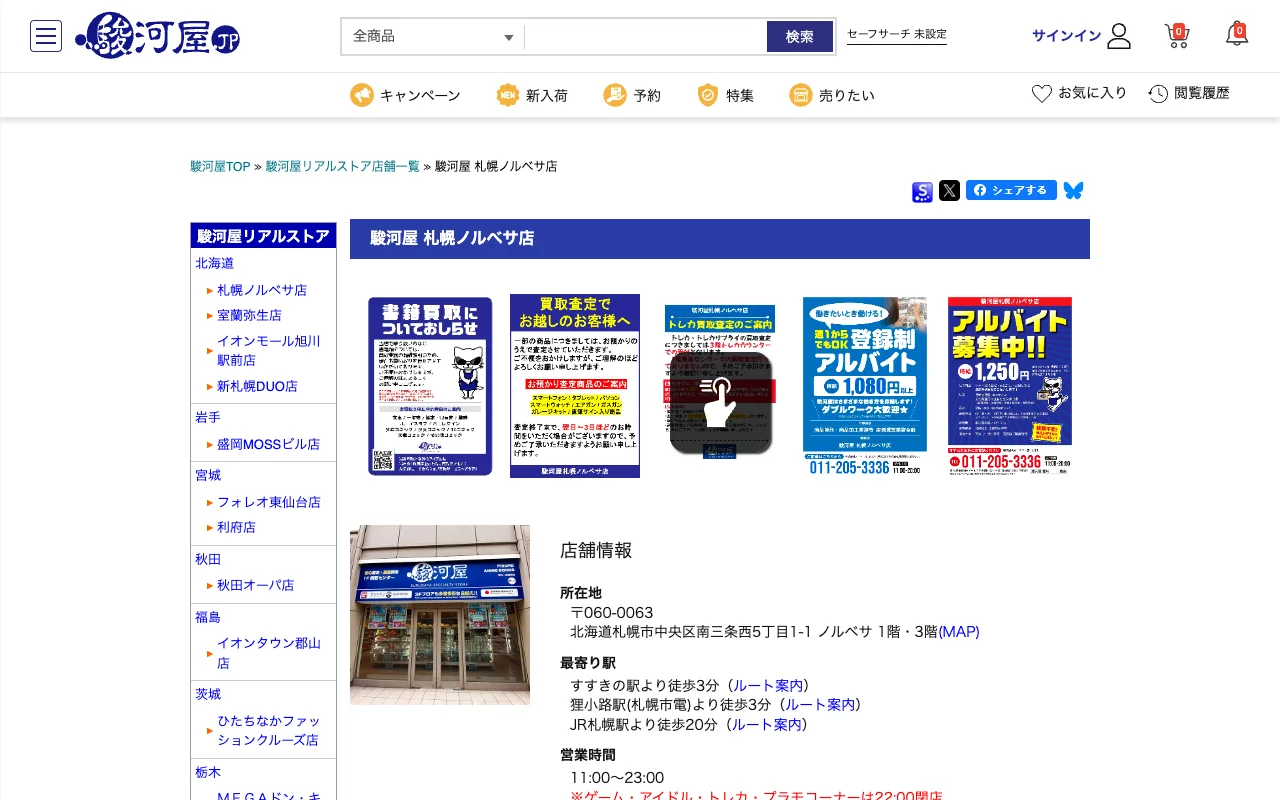Share on Bluesky butterfly icon

(1073, 190)
